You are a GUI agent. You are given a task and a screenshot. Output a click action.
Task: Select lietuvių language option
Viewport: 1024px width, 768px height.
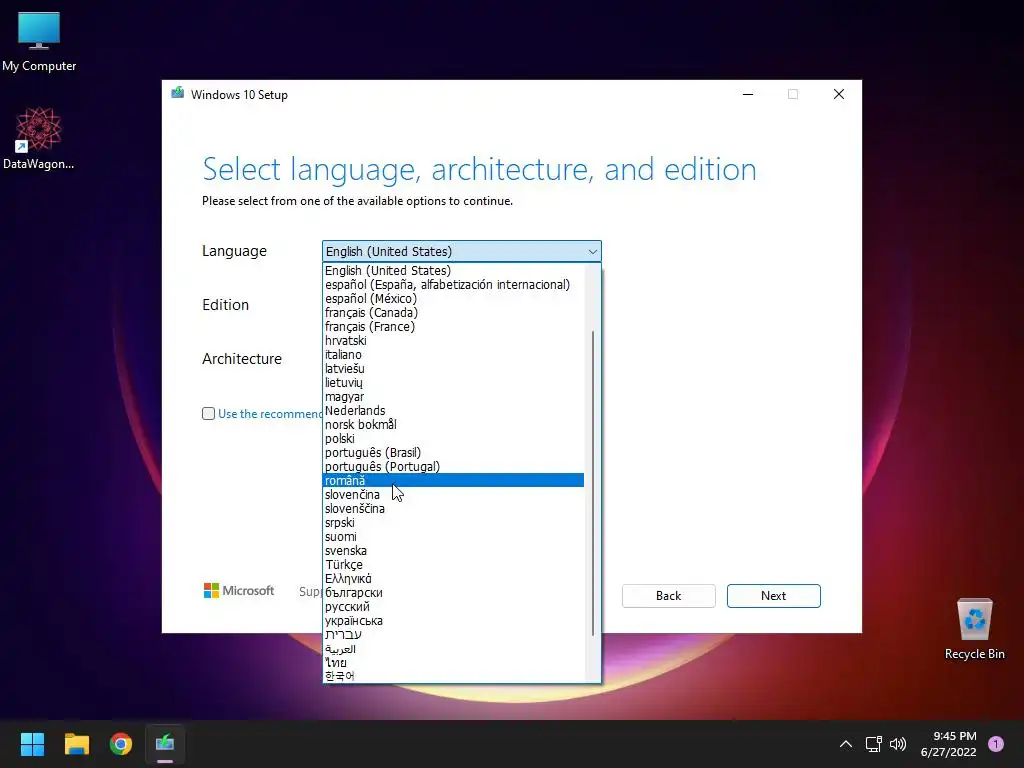point(453,383)
